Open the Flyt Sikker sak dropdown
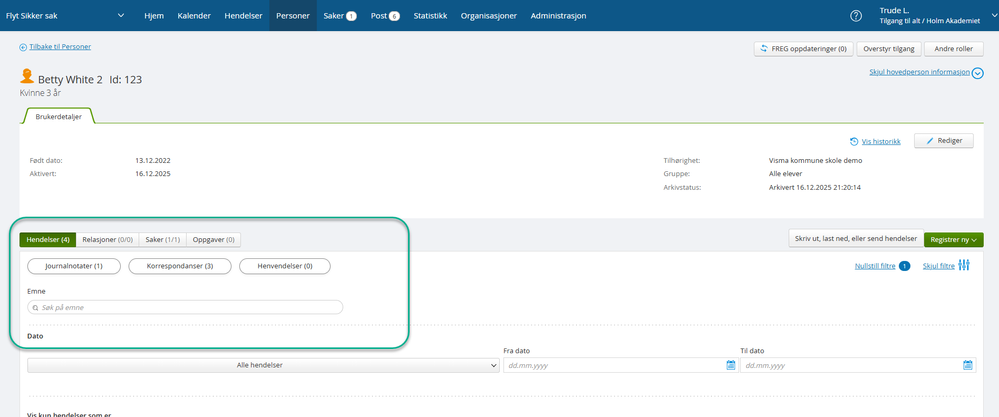Image resolution: width=999 pixels, height=417 pixels. [65, 16]
